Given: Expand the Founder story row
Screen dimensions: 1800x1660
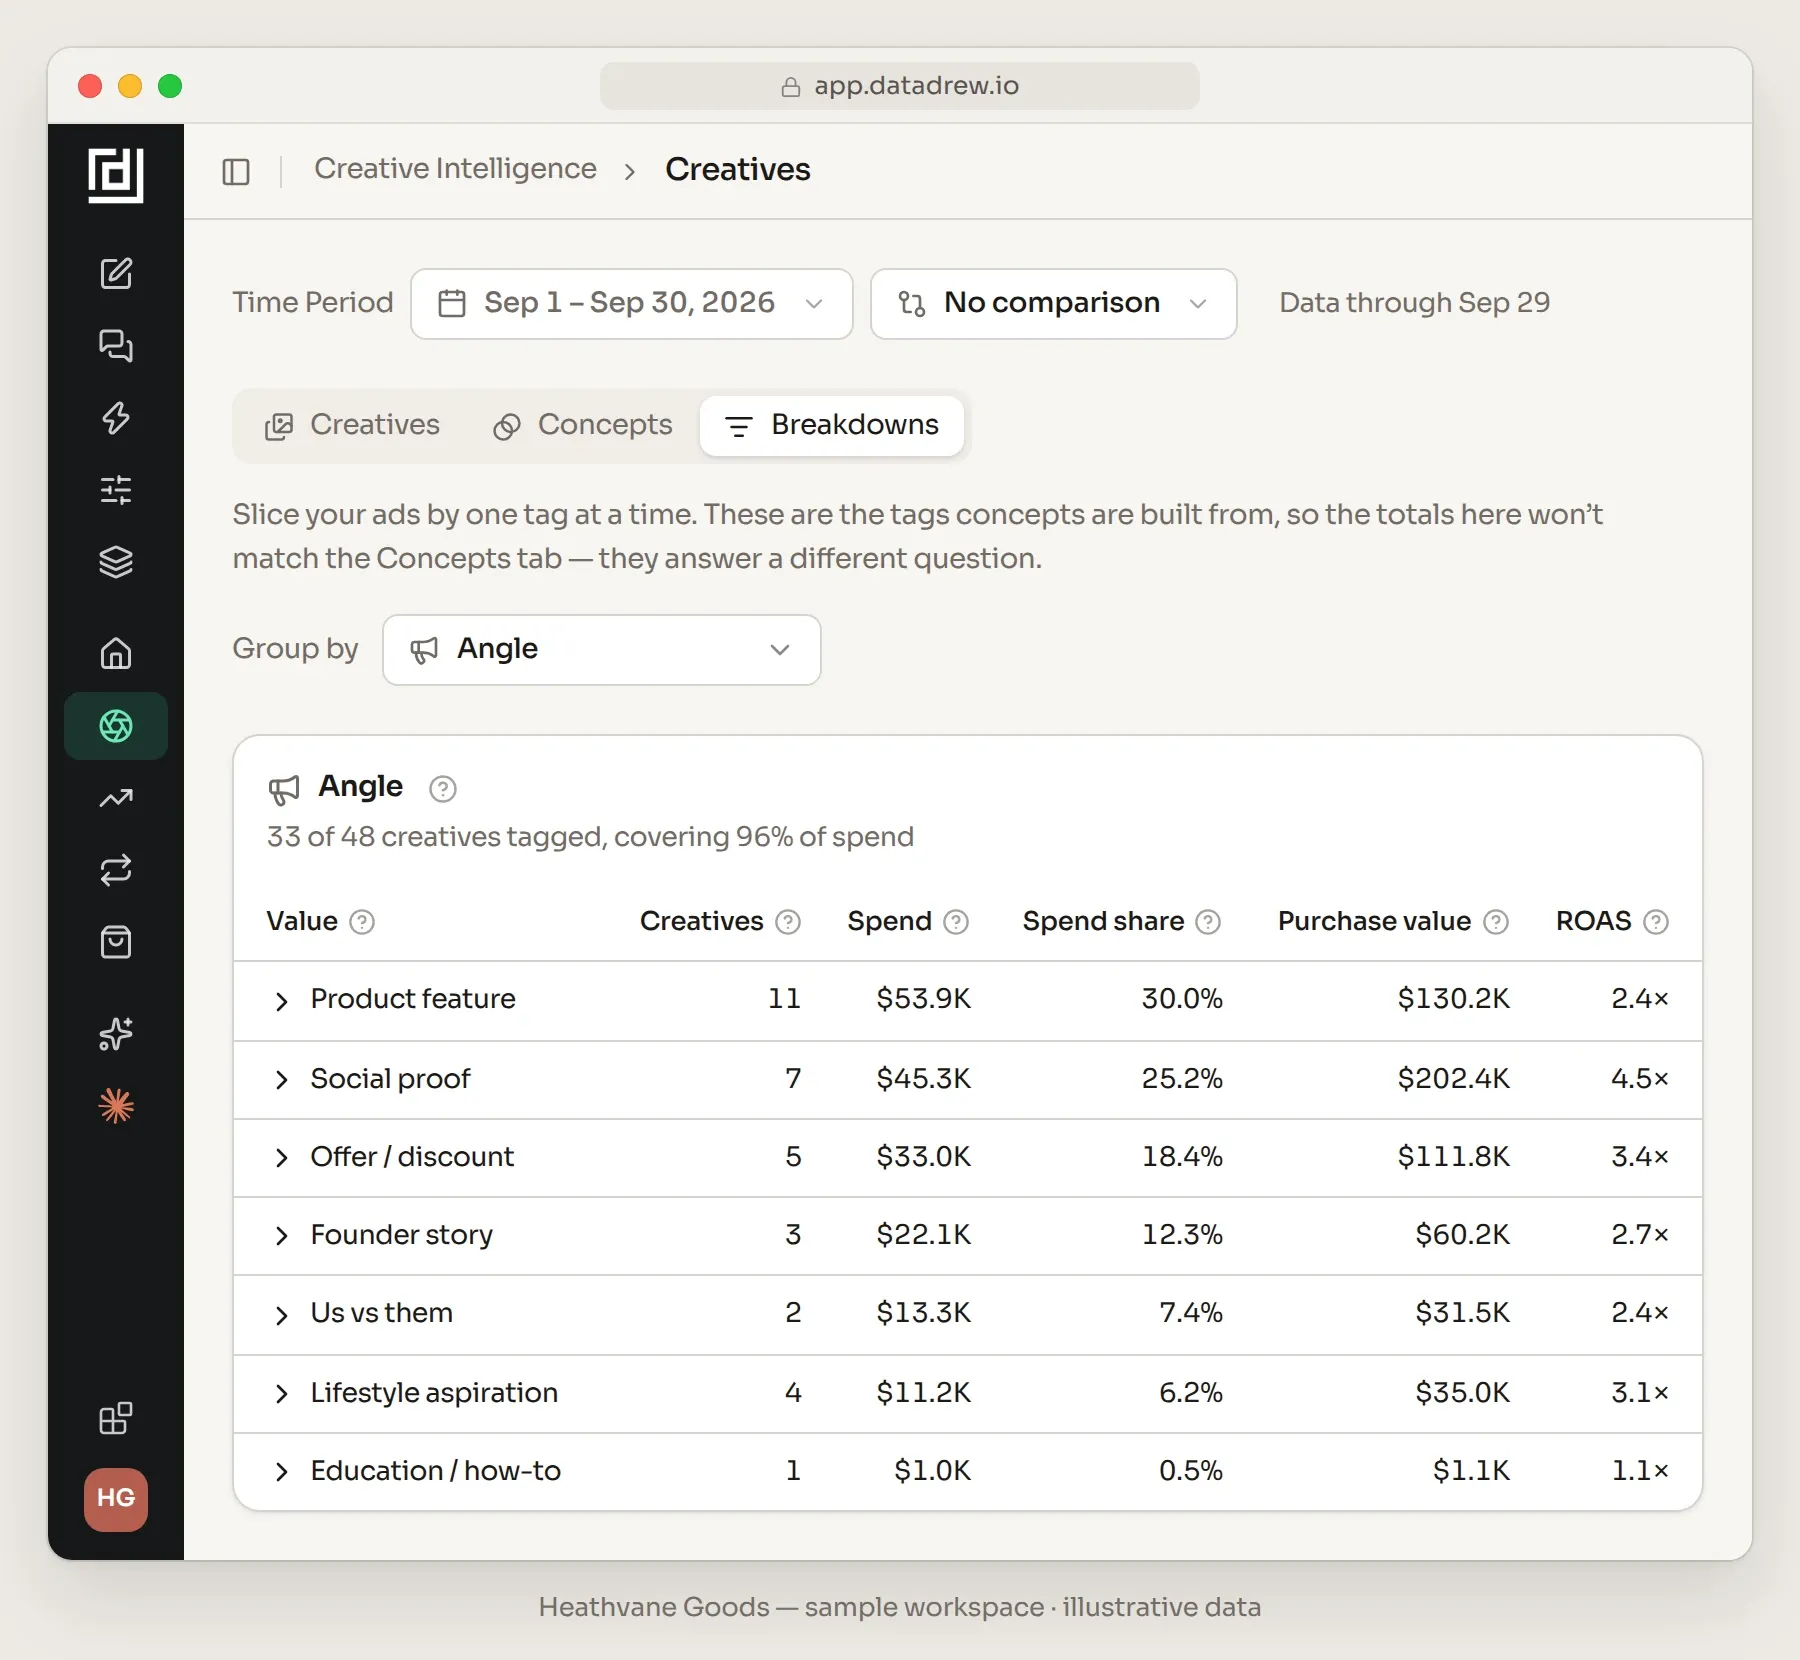Looking at the screenshot, I should click(282, 1236).
